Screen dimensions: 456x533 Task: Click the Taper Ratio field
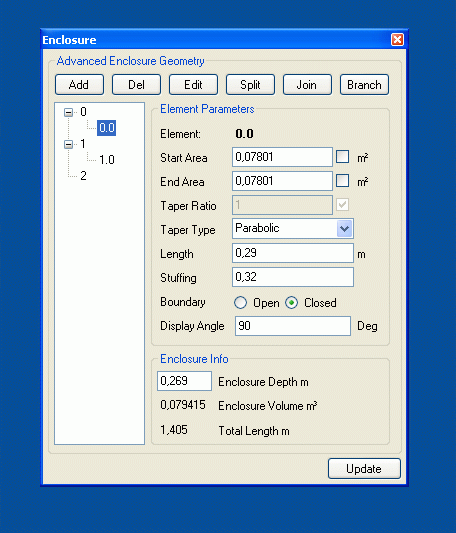pos(282,205)
